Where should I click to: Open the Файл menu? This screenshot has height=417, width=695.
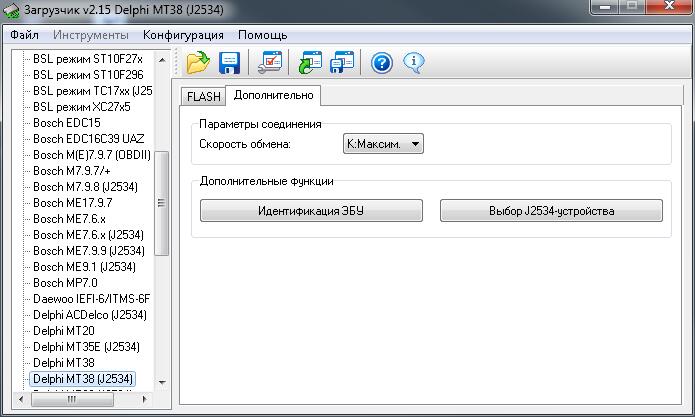pos(24,35)
